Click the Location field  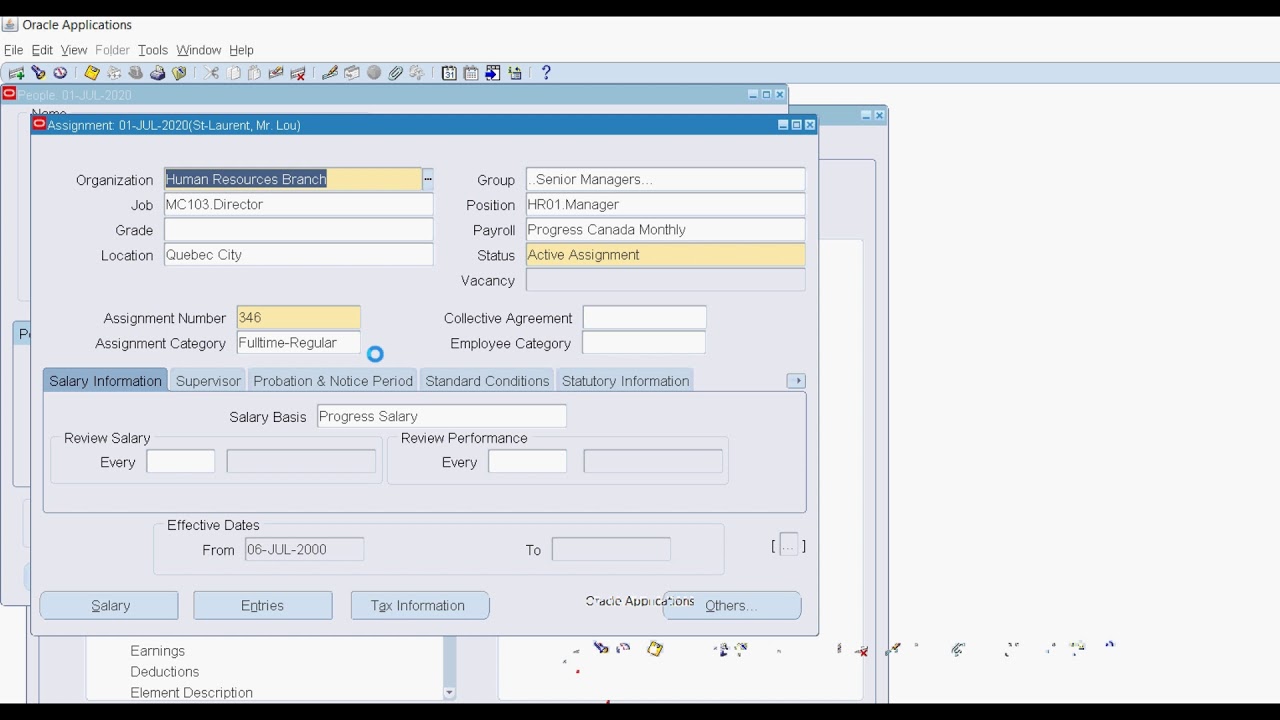click(298, 255)
